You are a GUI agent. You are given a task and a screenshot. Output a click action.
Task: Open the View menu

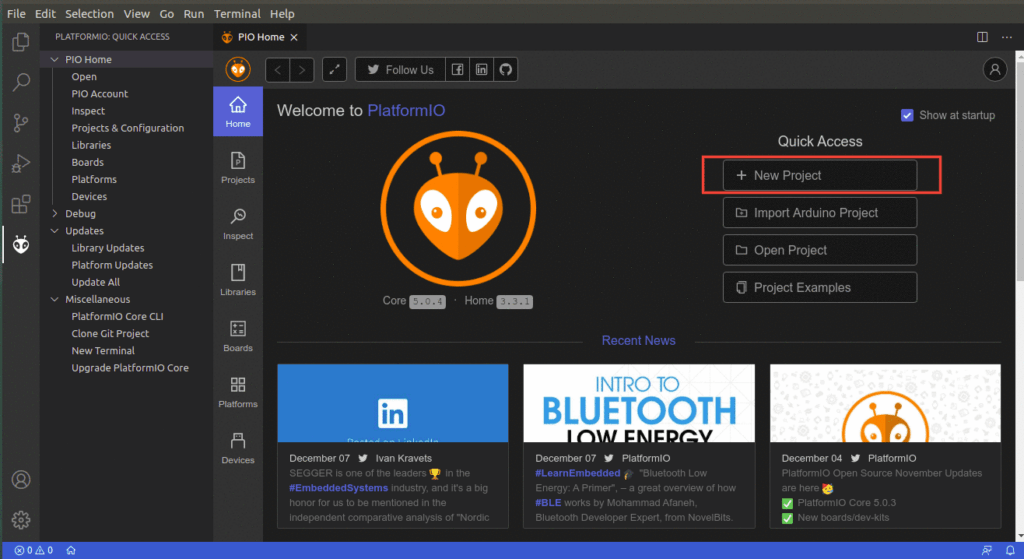(x=136, y=14)
